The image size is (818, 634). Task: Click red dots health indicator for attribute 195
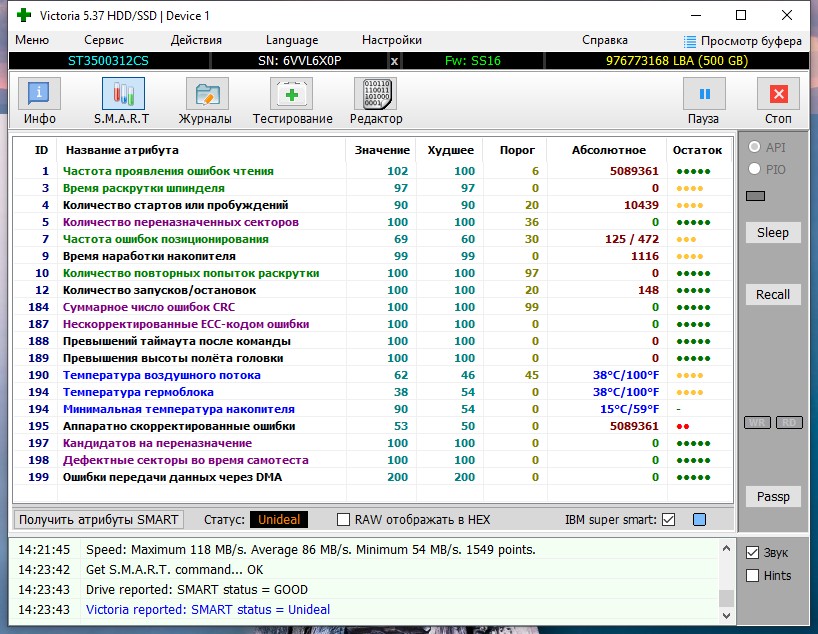coord(683,426)
